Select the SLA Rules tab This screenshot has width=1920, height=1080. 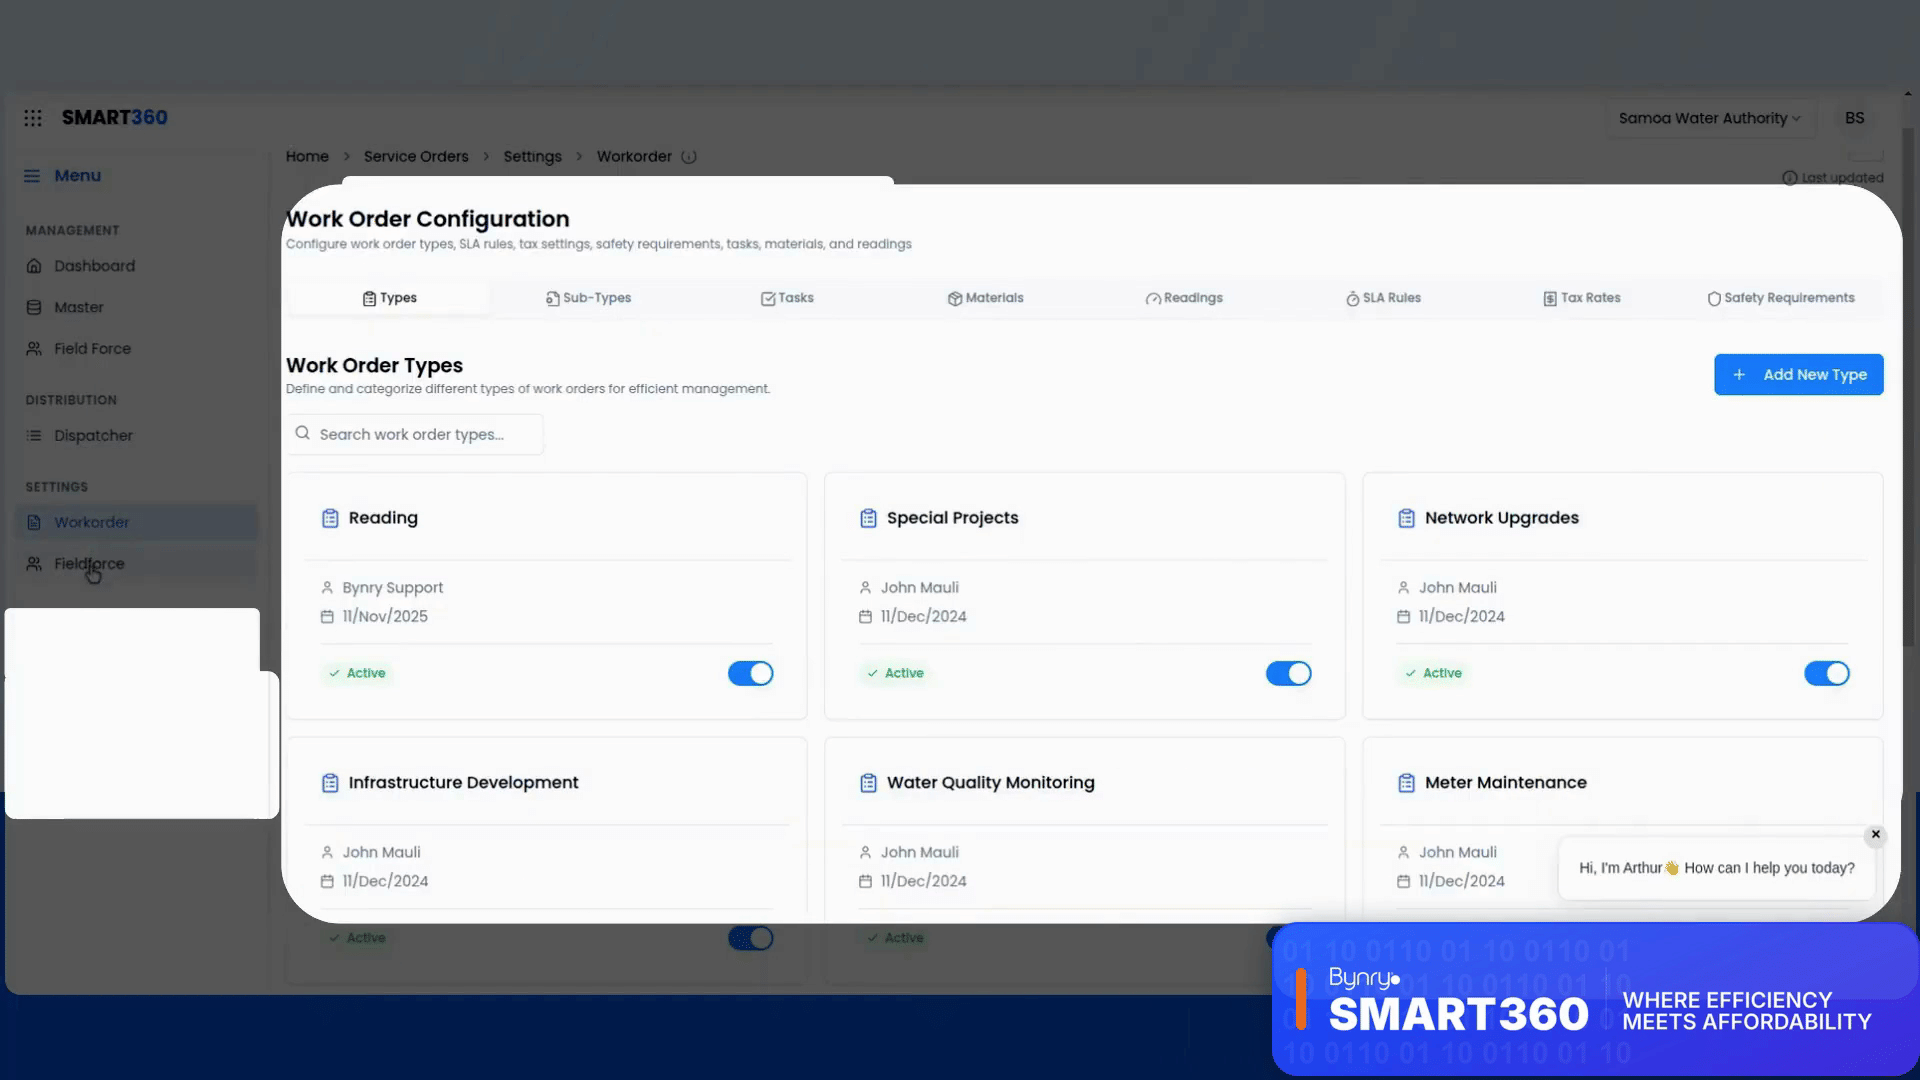(x=1383, y=298)
